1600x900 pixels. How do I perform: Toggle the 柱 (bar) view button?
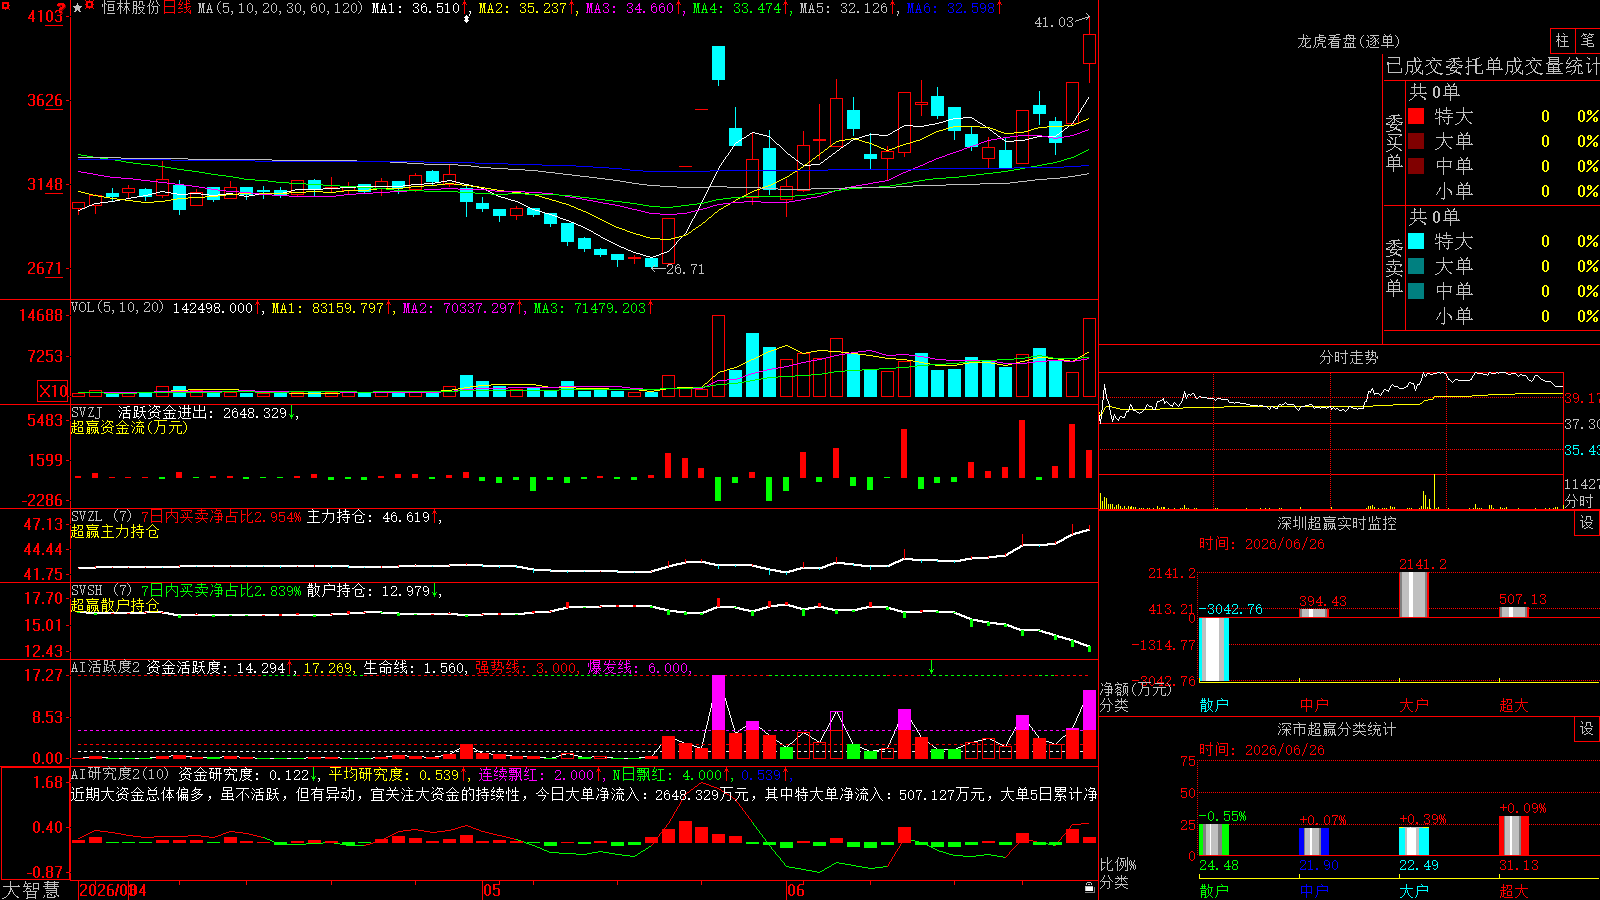[x=1562, y=40]
